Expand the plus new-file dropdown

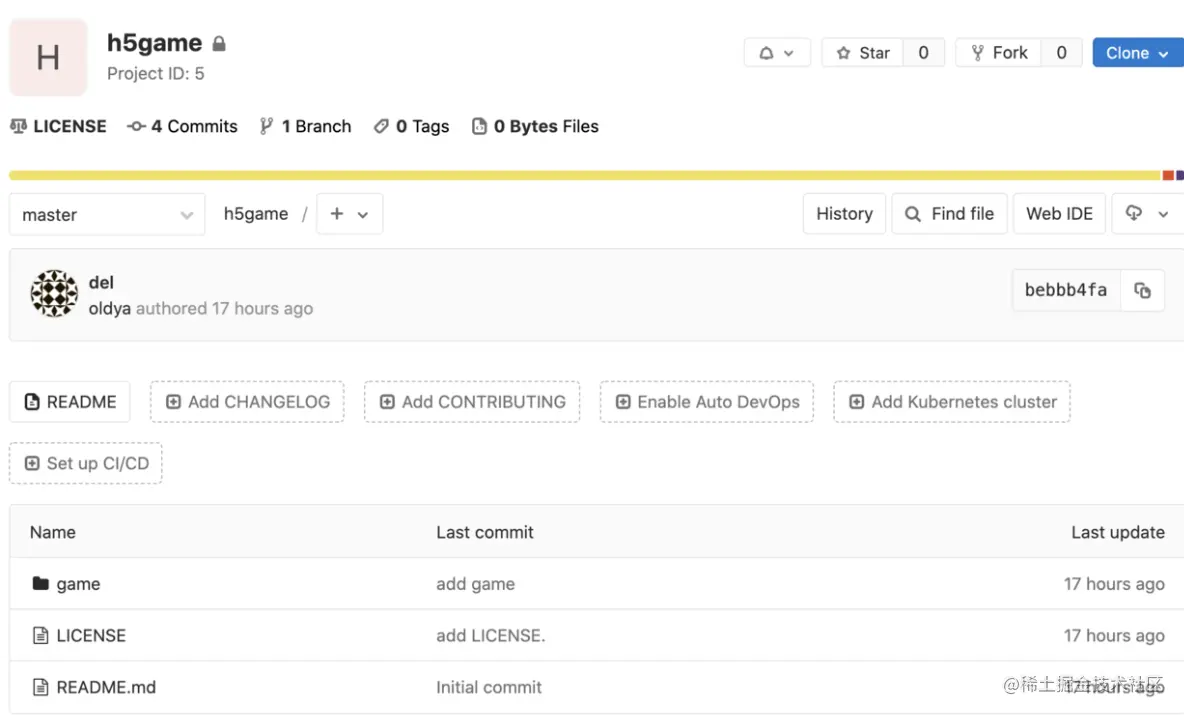pyautogui.click(x=349, y=214)
